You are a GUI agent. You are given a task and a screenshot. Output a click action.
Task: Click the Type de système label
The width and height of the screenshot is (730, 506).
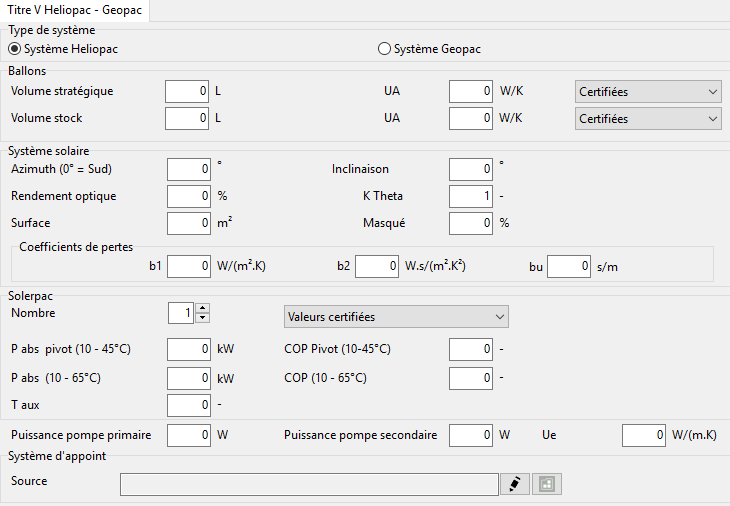point(52,30)
